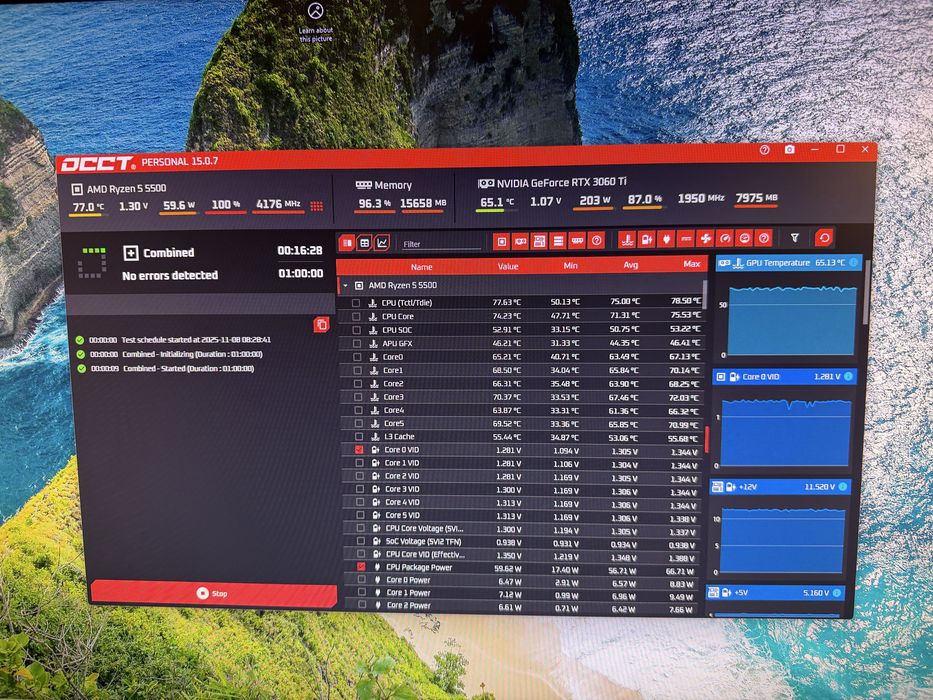Select the Core 5 VID row

pos(521,515)
